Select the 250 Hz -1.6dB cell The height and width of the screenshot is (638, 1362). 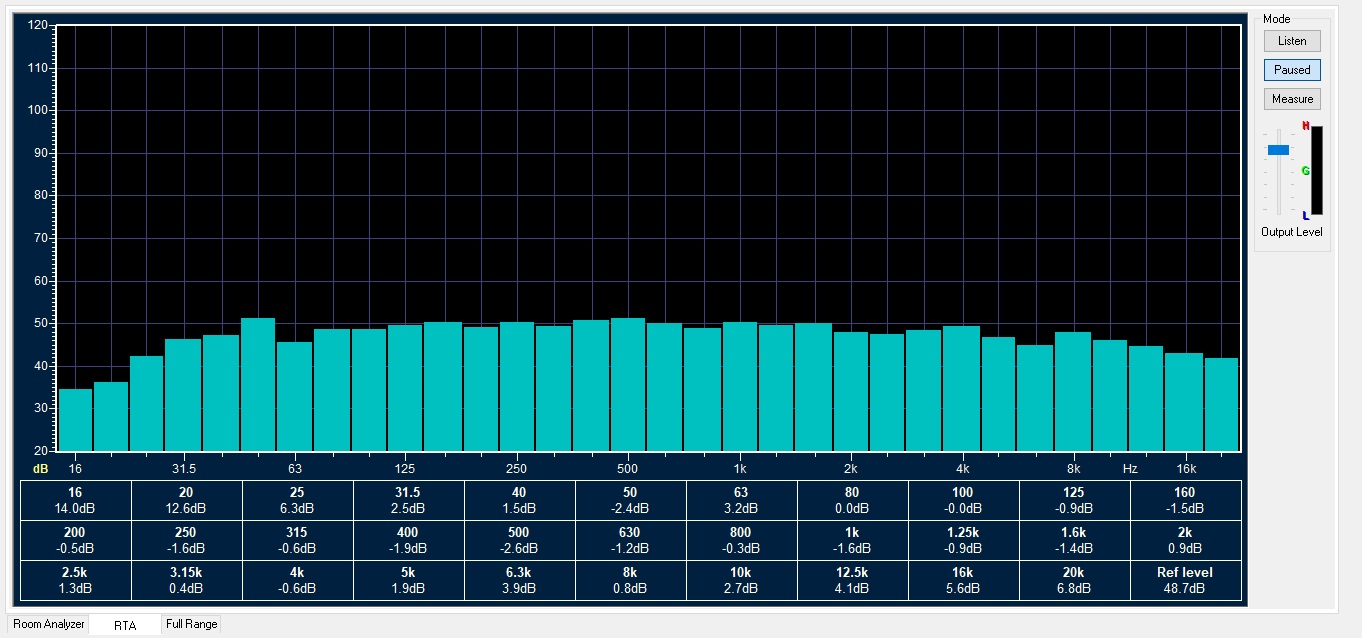(x=186, y=540)
